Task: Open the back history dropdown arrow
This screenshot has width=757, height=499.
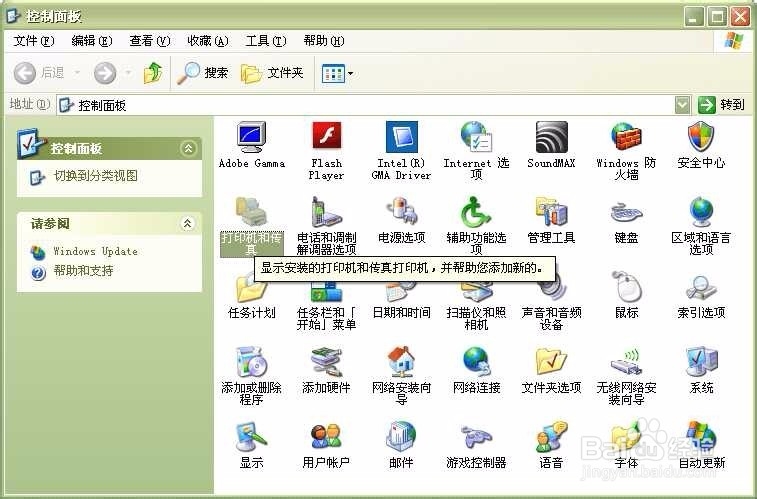Action: 77,73
